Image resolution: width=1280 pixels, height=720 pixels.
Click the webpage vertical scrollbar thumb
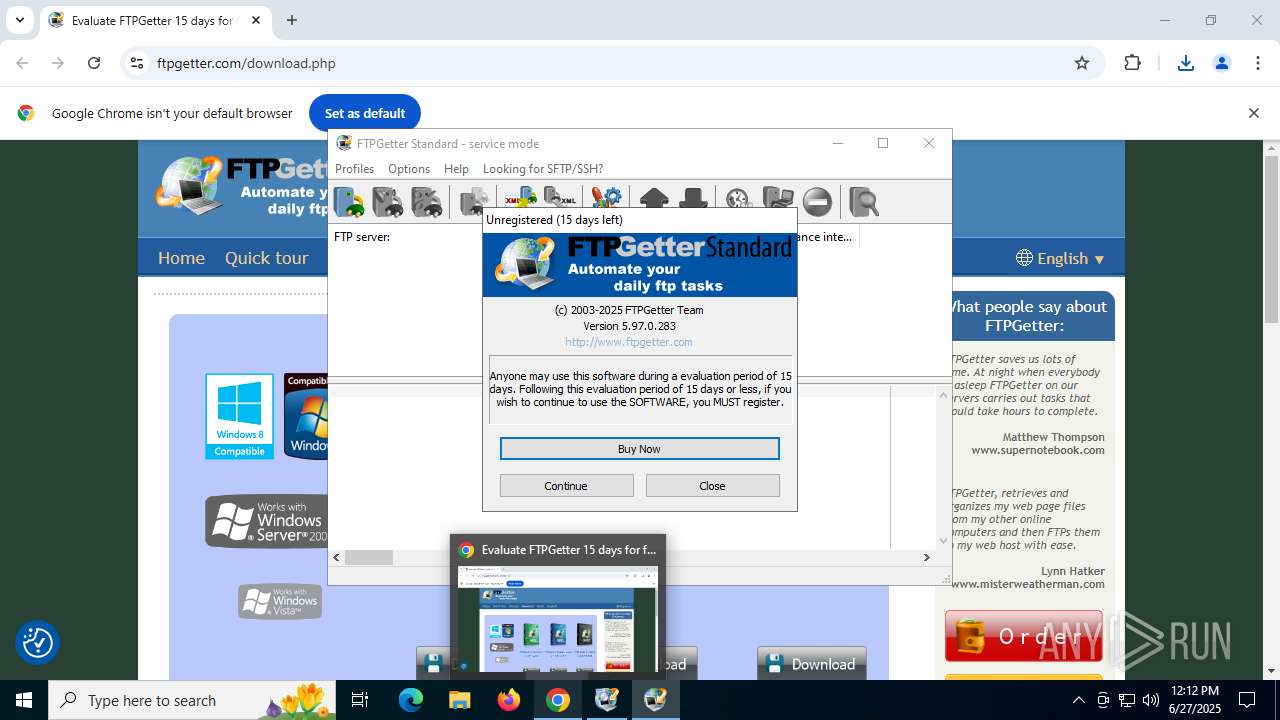pyautogui.click(x=1271, y=240)
